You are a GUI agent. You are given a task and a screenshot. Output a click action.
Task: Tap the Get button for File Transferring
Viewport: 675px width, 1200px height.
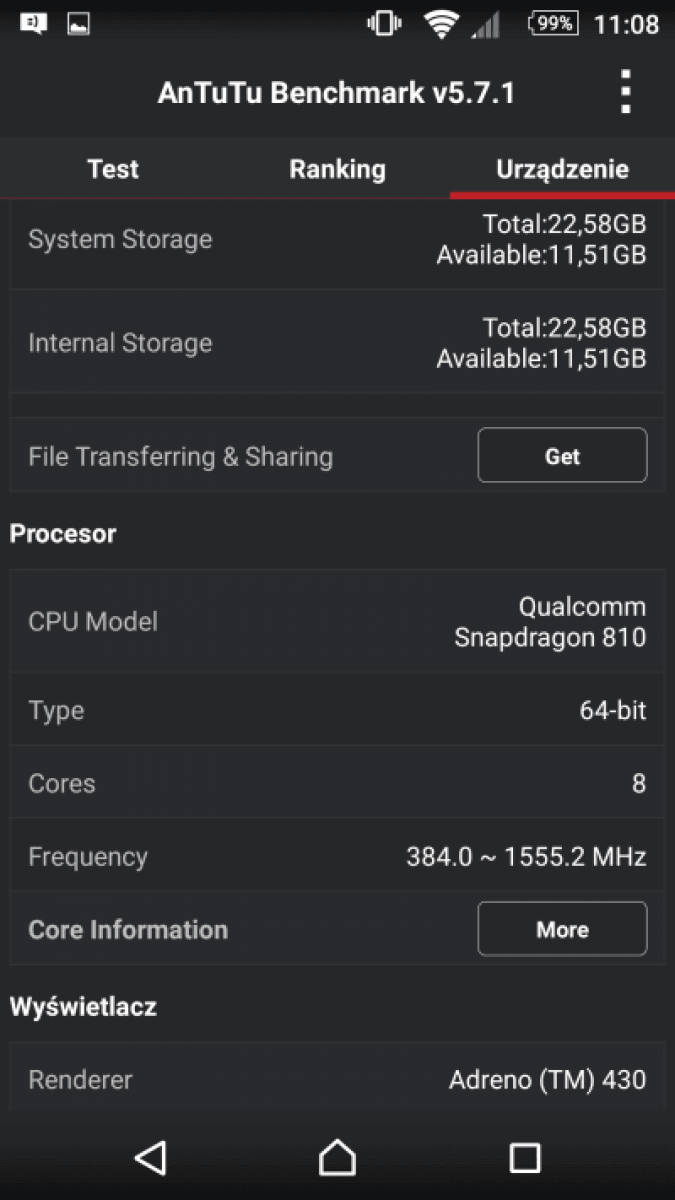[x=562, y=456]
